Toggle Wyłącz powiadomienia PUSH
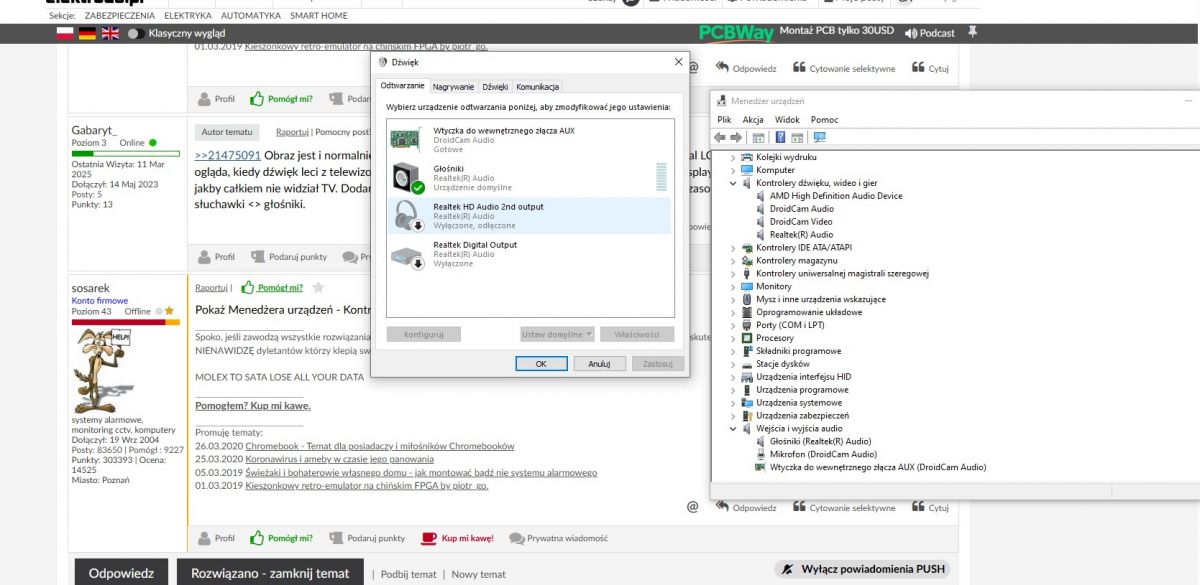 point(861,569)
